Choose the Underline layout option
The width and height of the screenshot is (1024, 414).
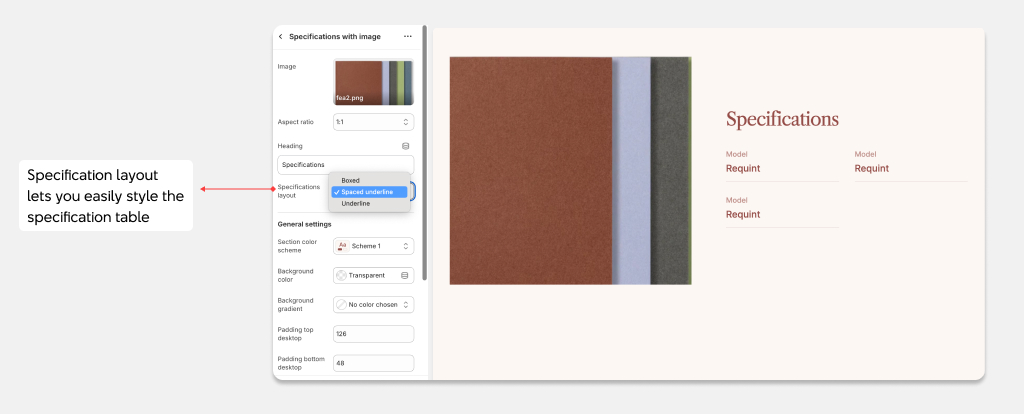point(356,203)
